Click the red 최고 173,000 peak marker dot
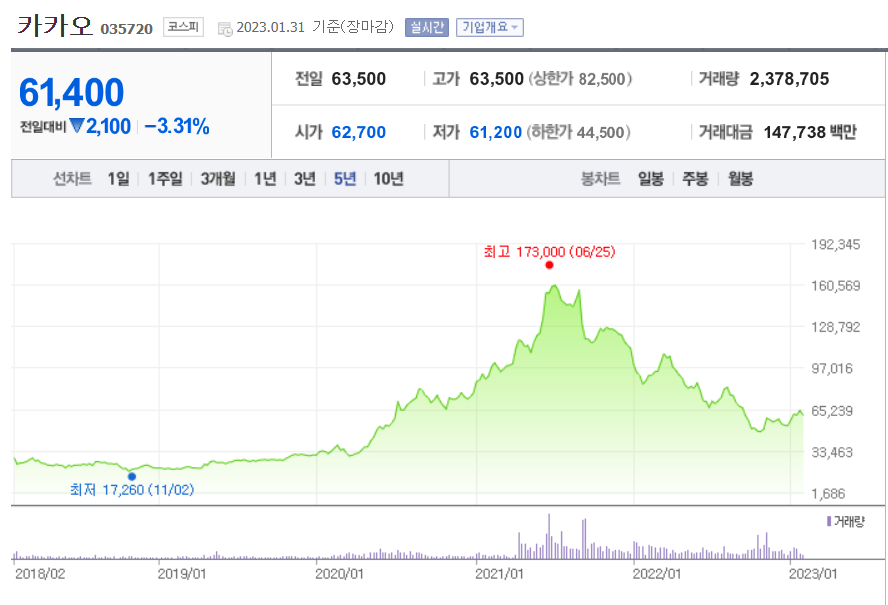This screenshot has width=888, height=605. [549, 265]
